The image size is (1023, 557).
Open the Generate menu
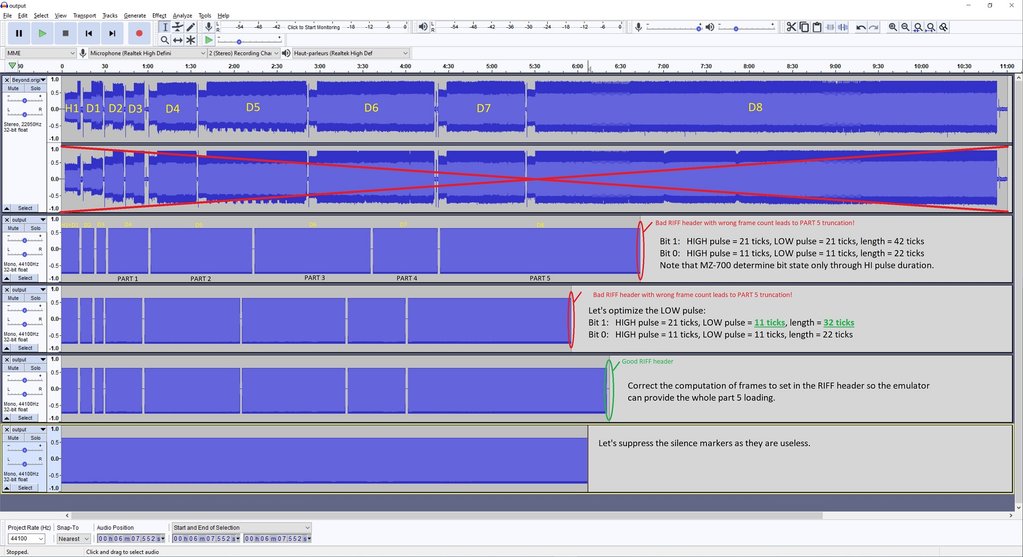tap(134, 16)
